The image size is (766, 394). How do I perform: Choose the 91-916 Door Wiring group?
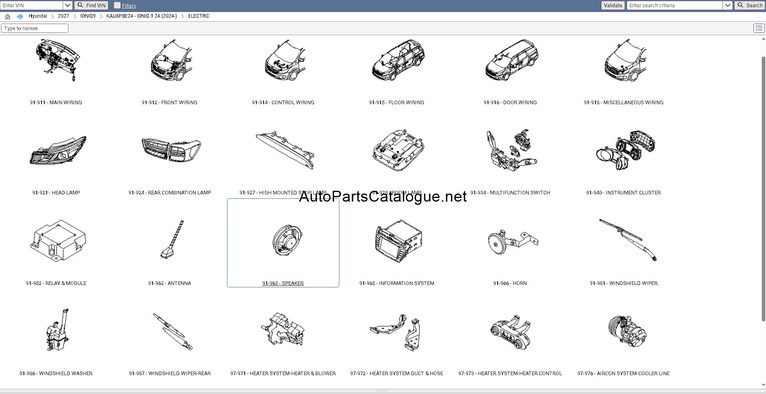coord(511,61)
